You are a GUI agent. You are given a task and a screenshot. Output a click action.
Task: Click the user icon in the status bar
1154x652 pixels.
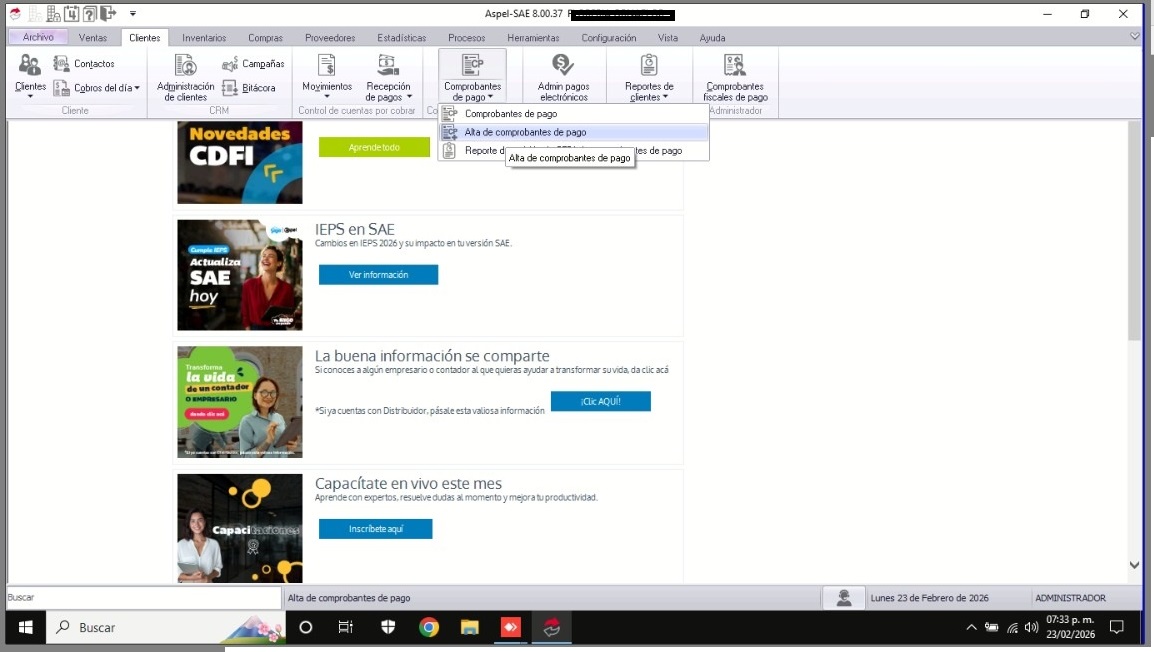[843, 598]
